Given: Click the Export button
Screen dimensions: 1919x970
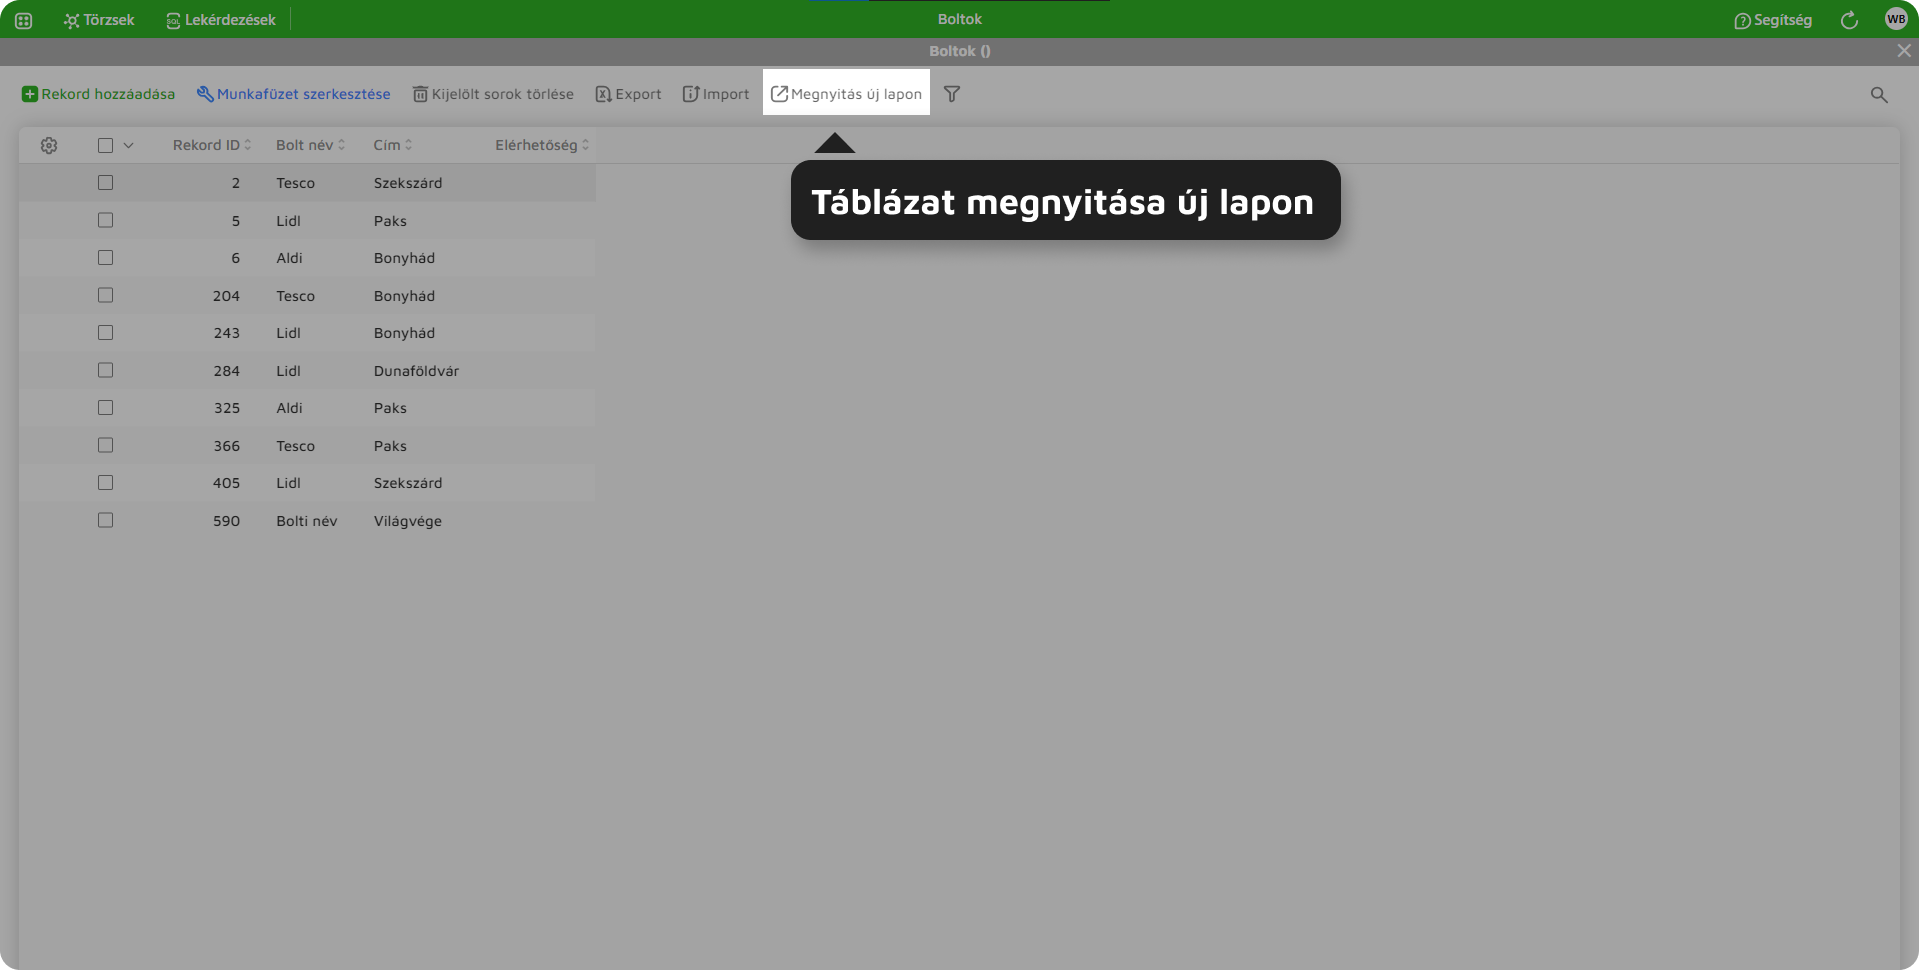Looking at the screenshot, I should tap(628, 94).
